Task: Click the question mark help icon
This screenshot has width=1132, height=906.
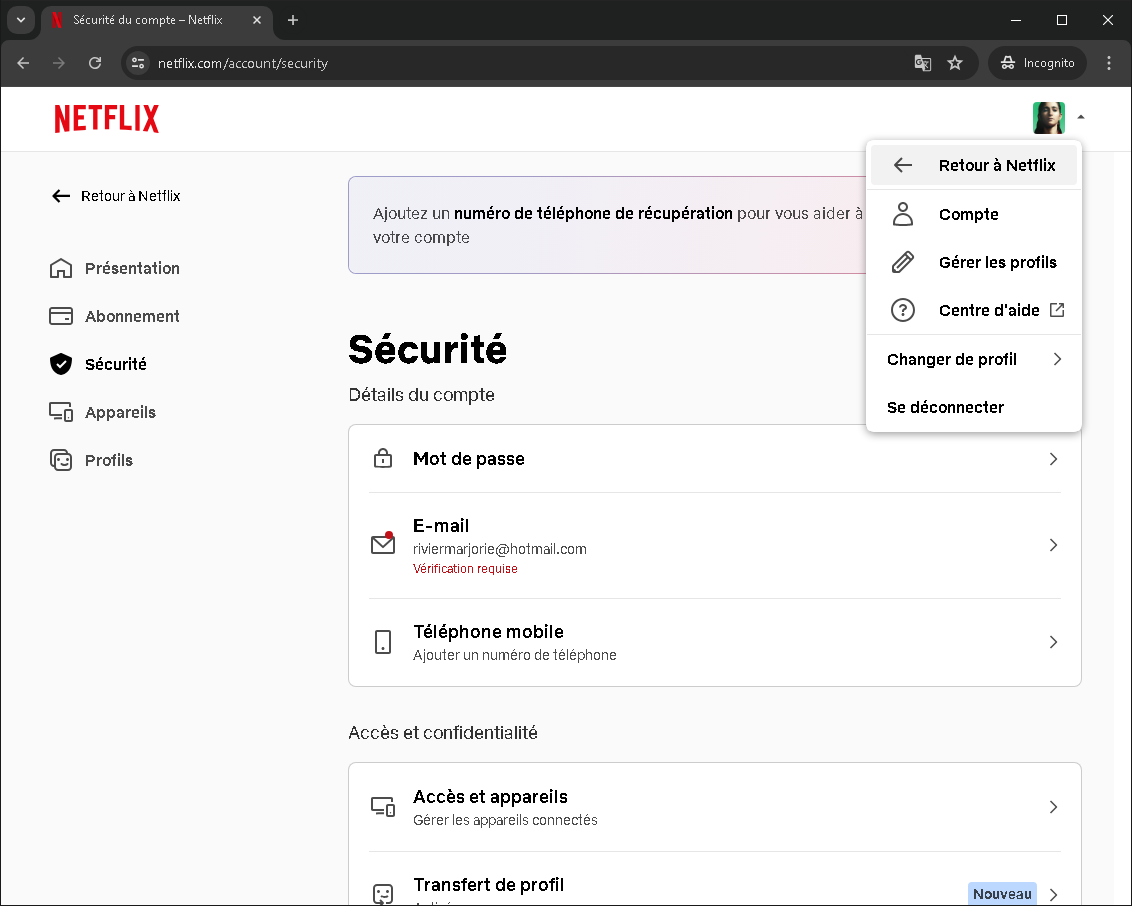Action: tap(902, 310)
